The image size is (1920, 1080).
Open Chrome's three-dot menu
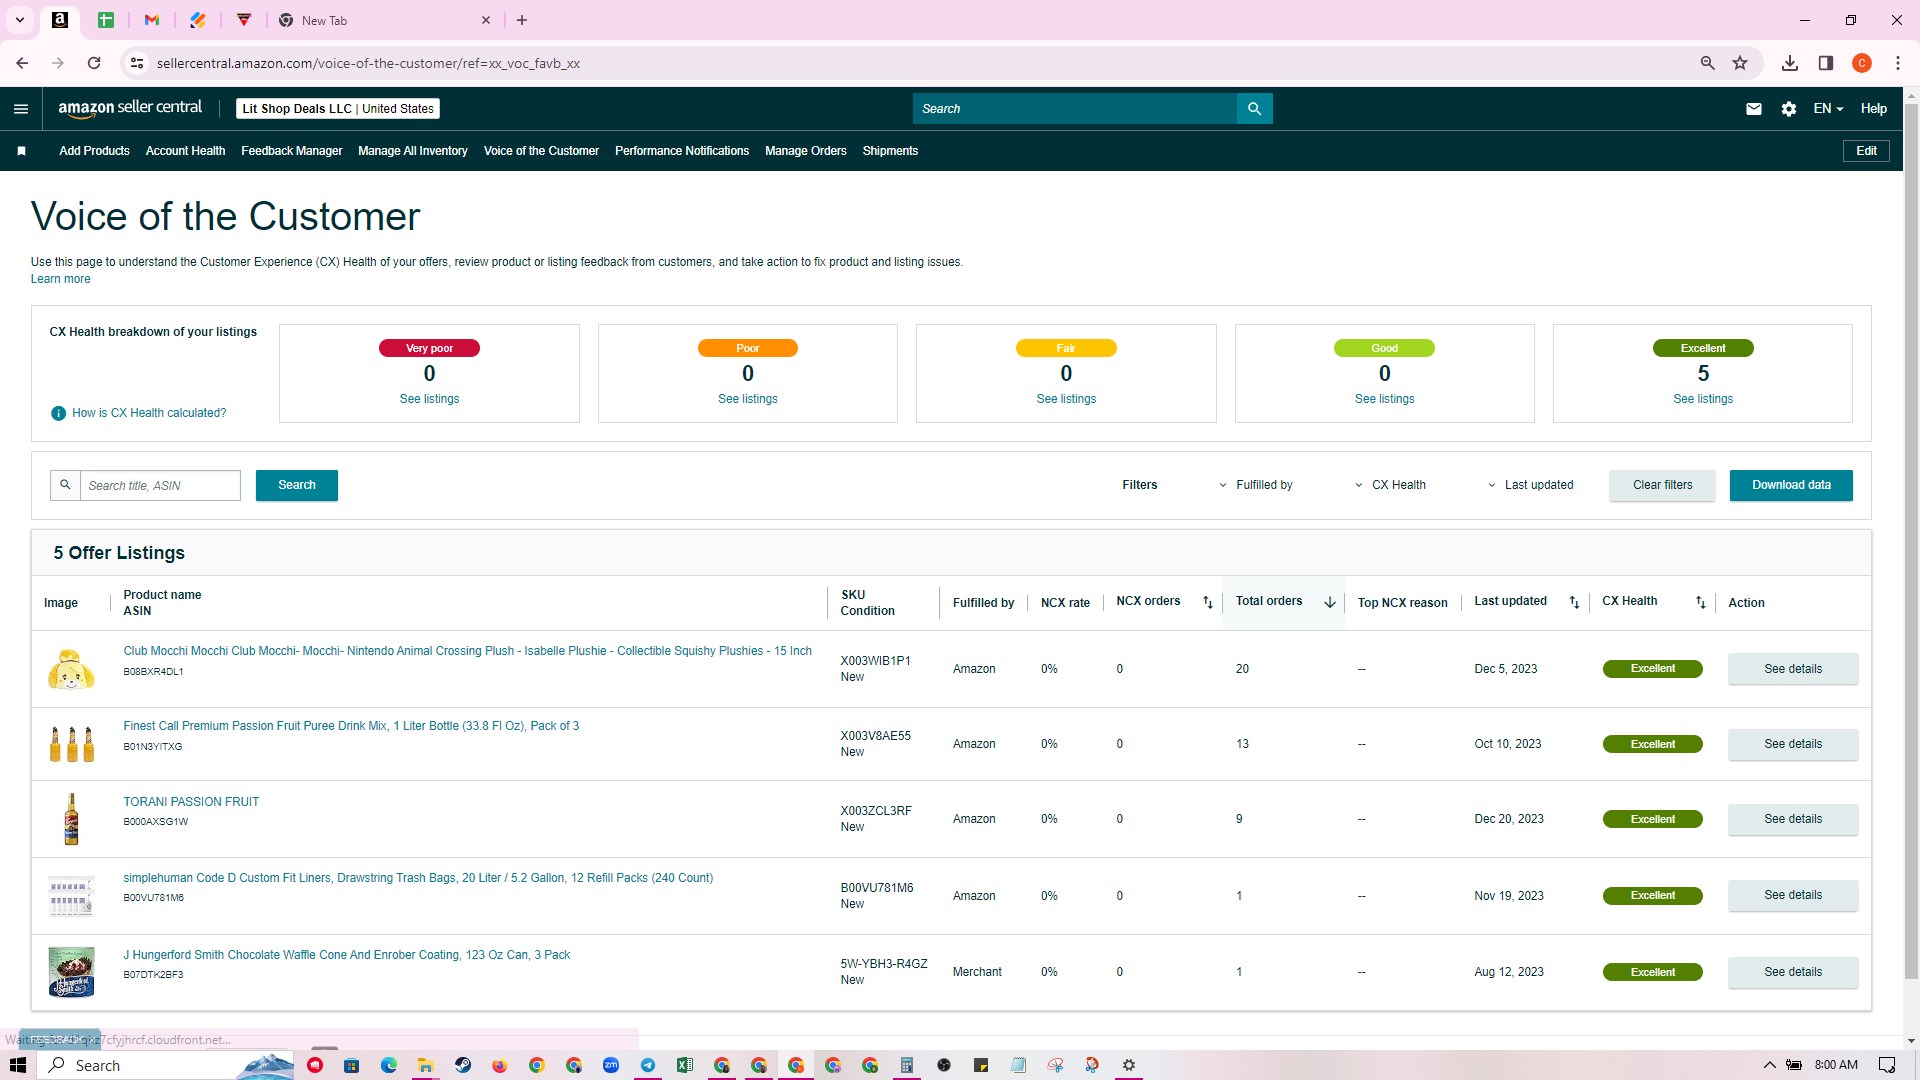pyautogui.click(x=1898, y=63)
